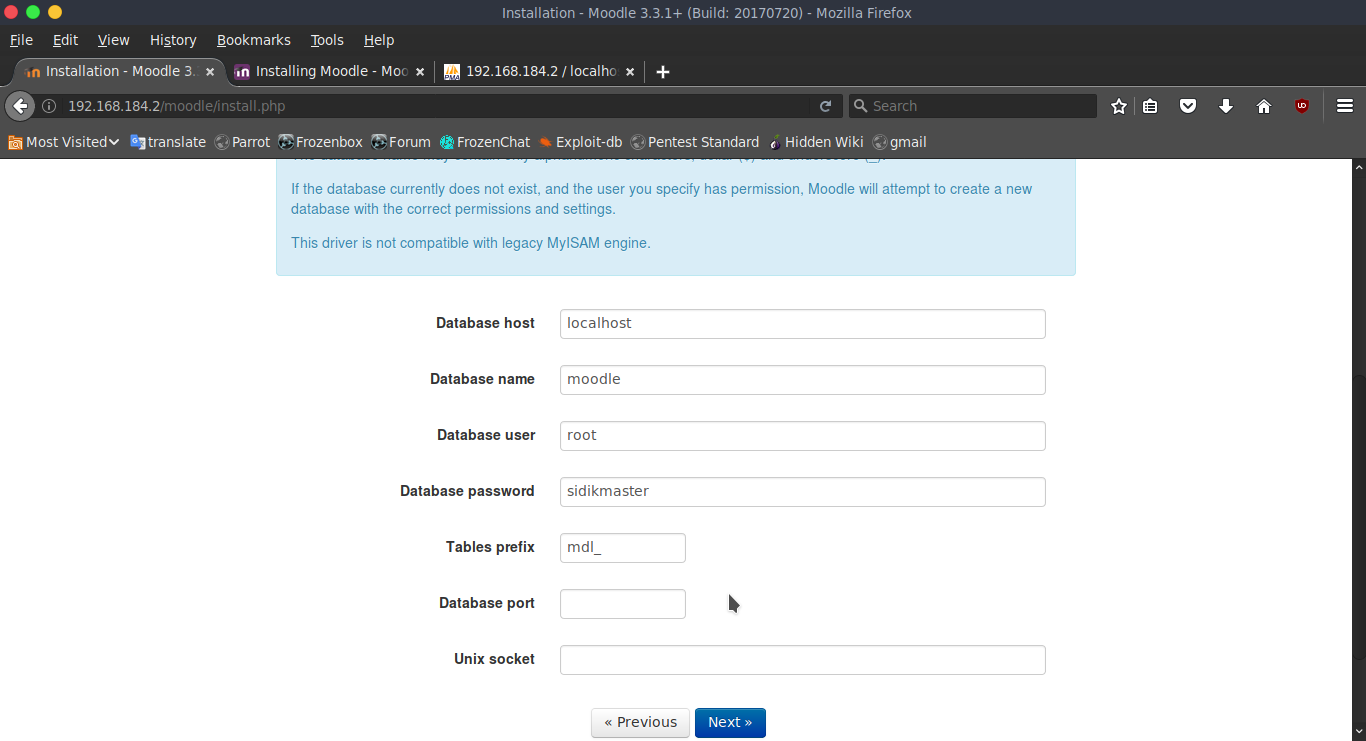Image resolution: width=1366 pixels, height=741 pixels.
Task: Click the Next » button
Action: (730, 722)
